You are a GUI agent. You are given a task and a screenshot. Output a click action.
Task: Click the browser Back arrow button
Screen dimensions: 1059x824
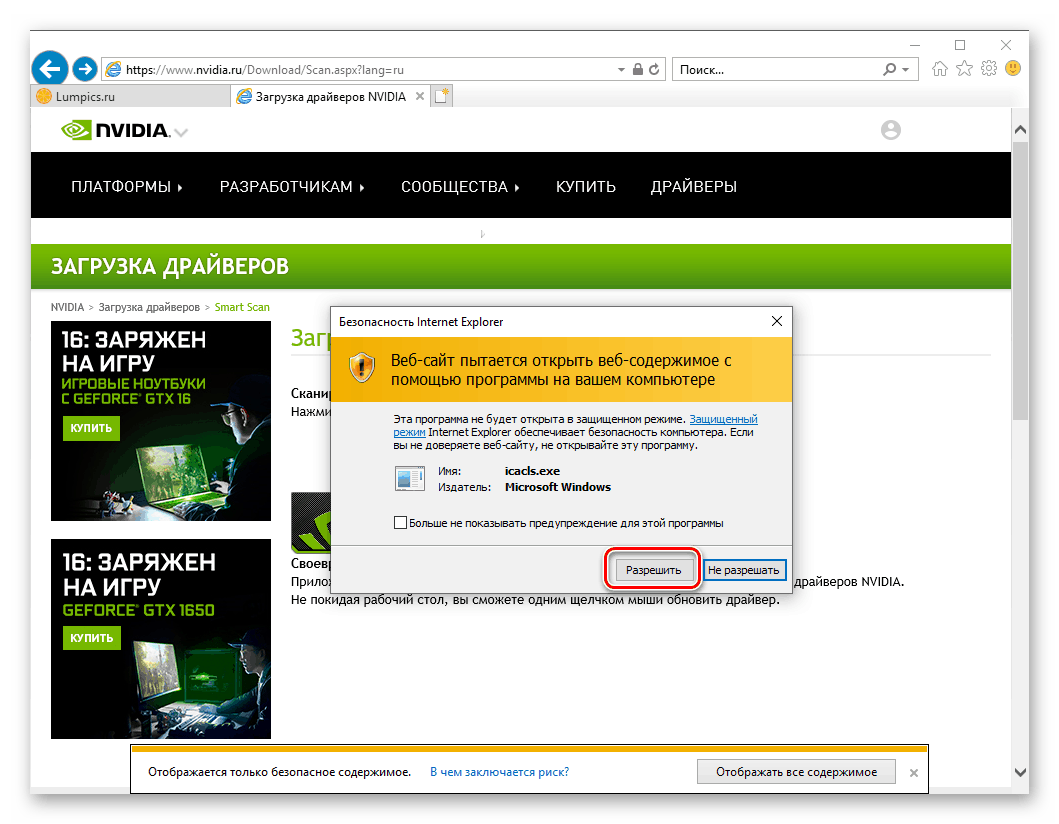(x=49, y=68)
